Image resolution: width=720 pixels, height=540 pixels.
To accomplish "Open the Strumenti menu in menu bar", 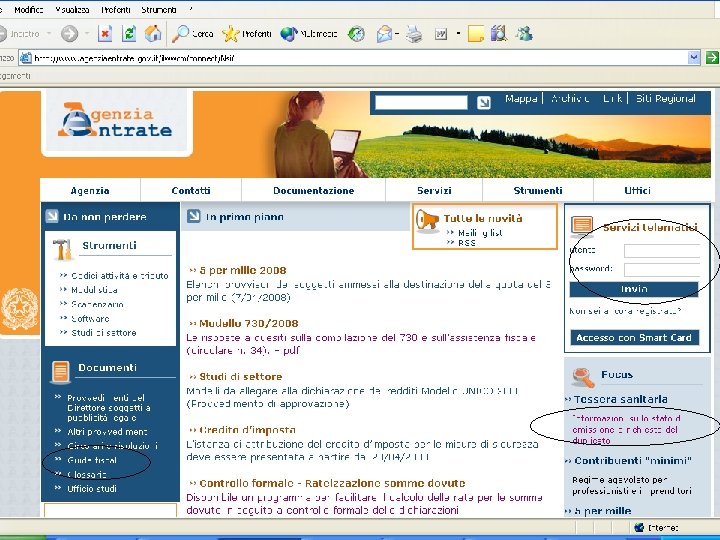I will [x=158, y=10].
